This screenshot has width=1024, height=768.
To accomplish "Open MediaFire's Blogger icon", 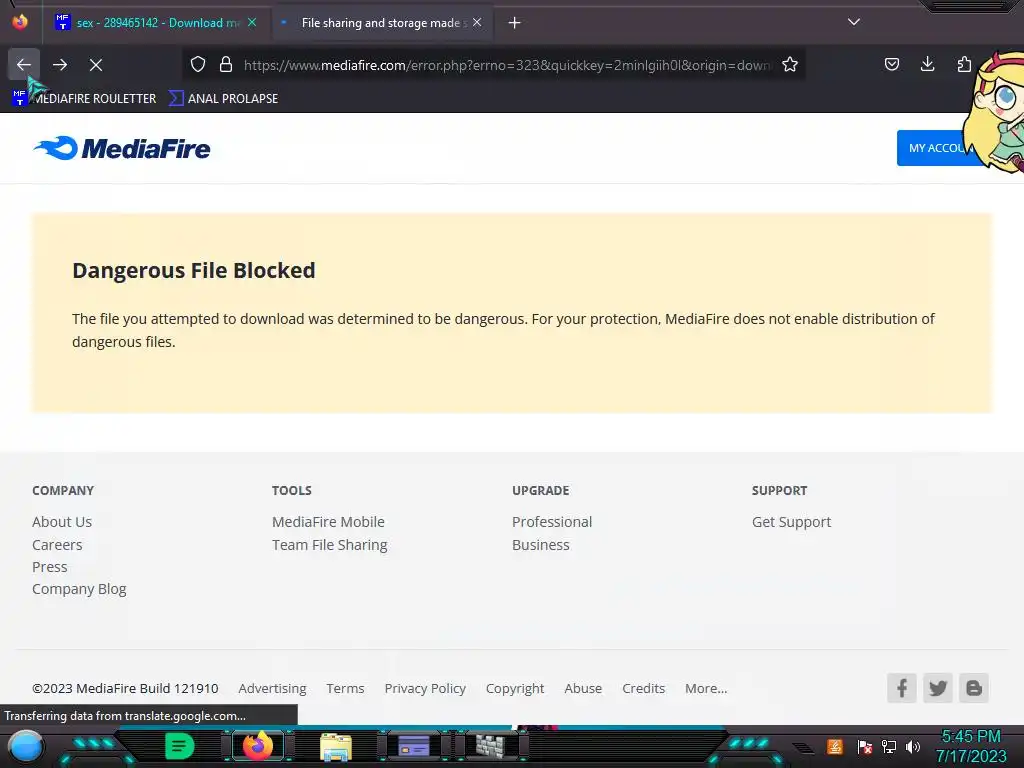I will click(x=974, y=688).
